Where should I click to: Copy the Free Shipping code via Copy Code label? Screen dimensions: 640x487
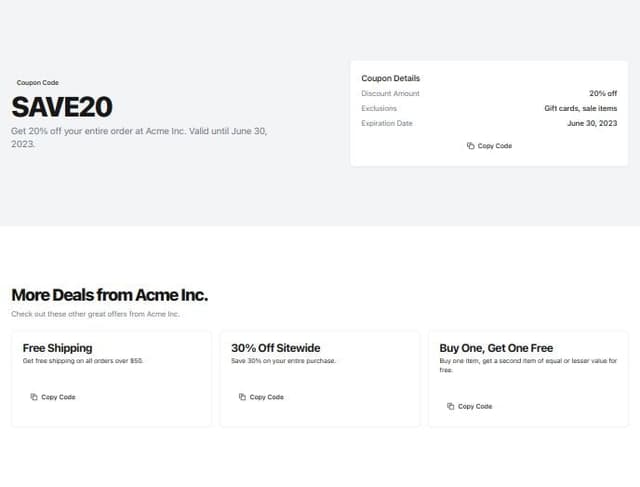pos(59,397)
